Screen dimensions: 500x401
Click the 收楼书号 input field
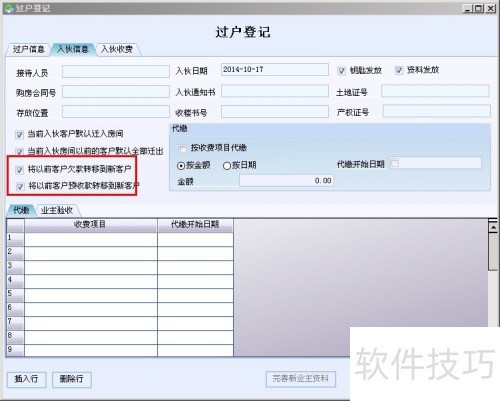(x=275, y=112)
